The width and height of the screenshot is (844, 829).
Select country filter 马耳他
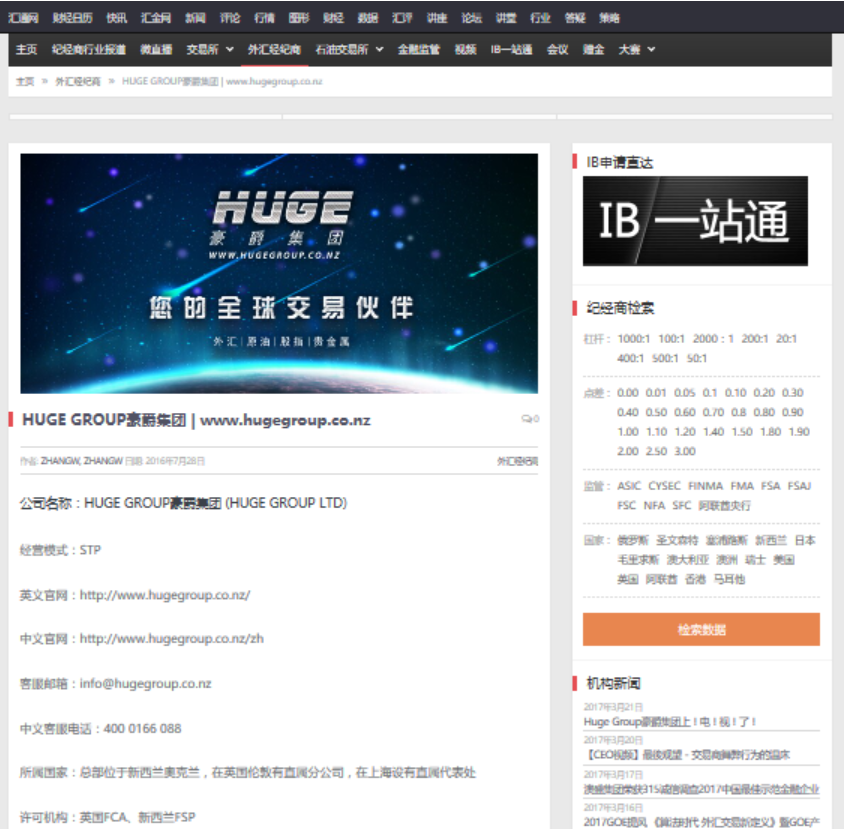tap(729, 579)
